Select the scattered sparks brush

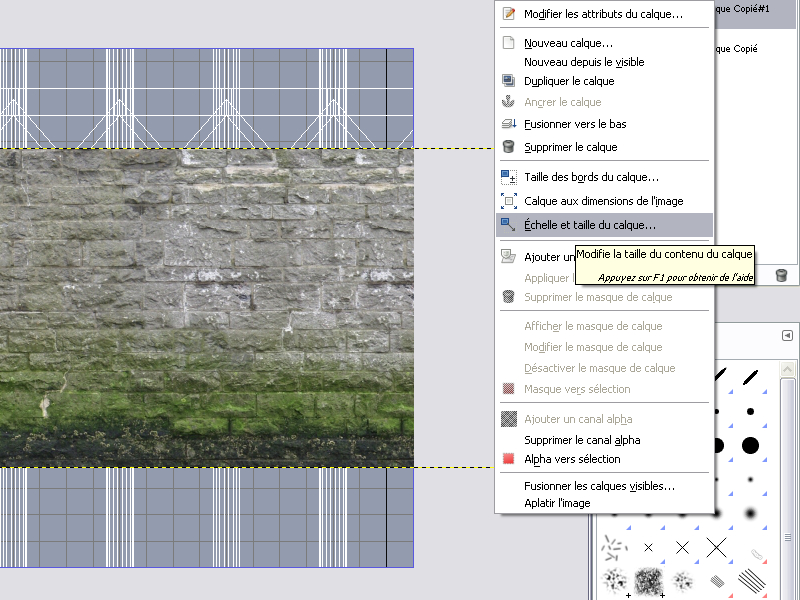[x=614, y=547]
